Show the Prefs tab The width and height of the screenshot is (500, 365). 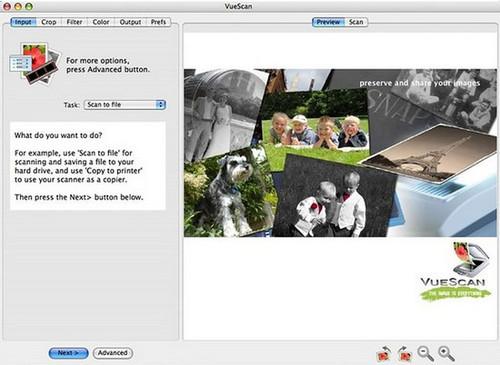click(x=158, y=22)
